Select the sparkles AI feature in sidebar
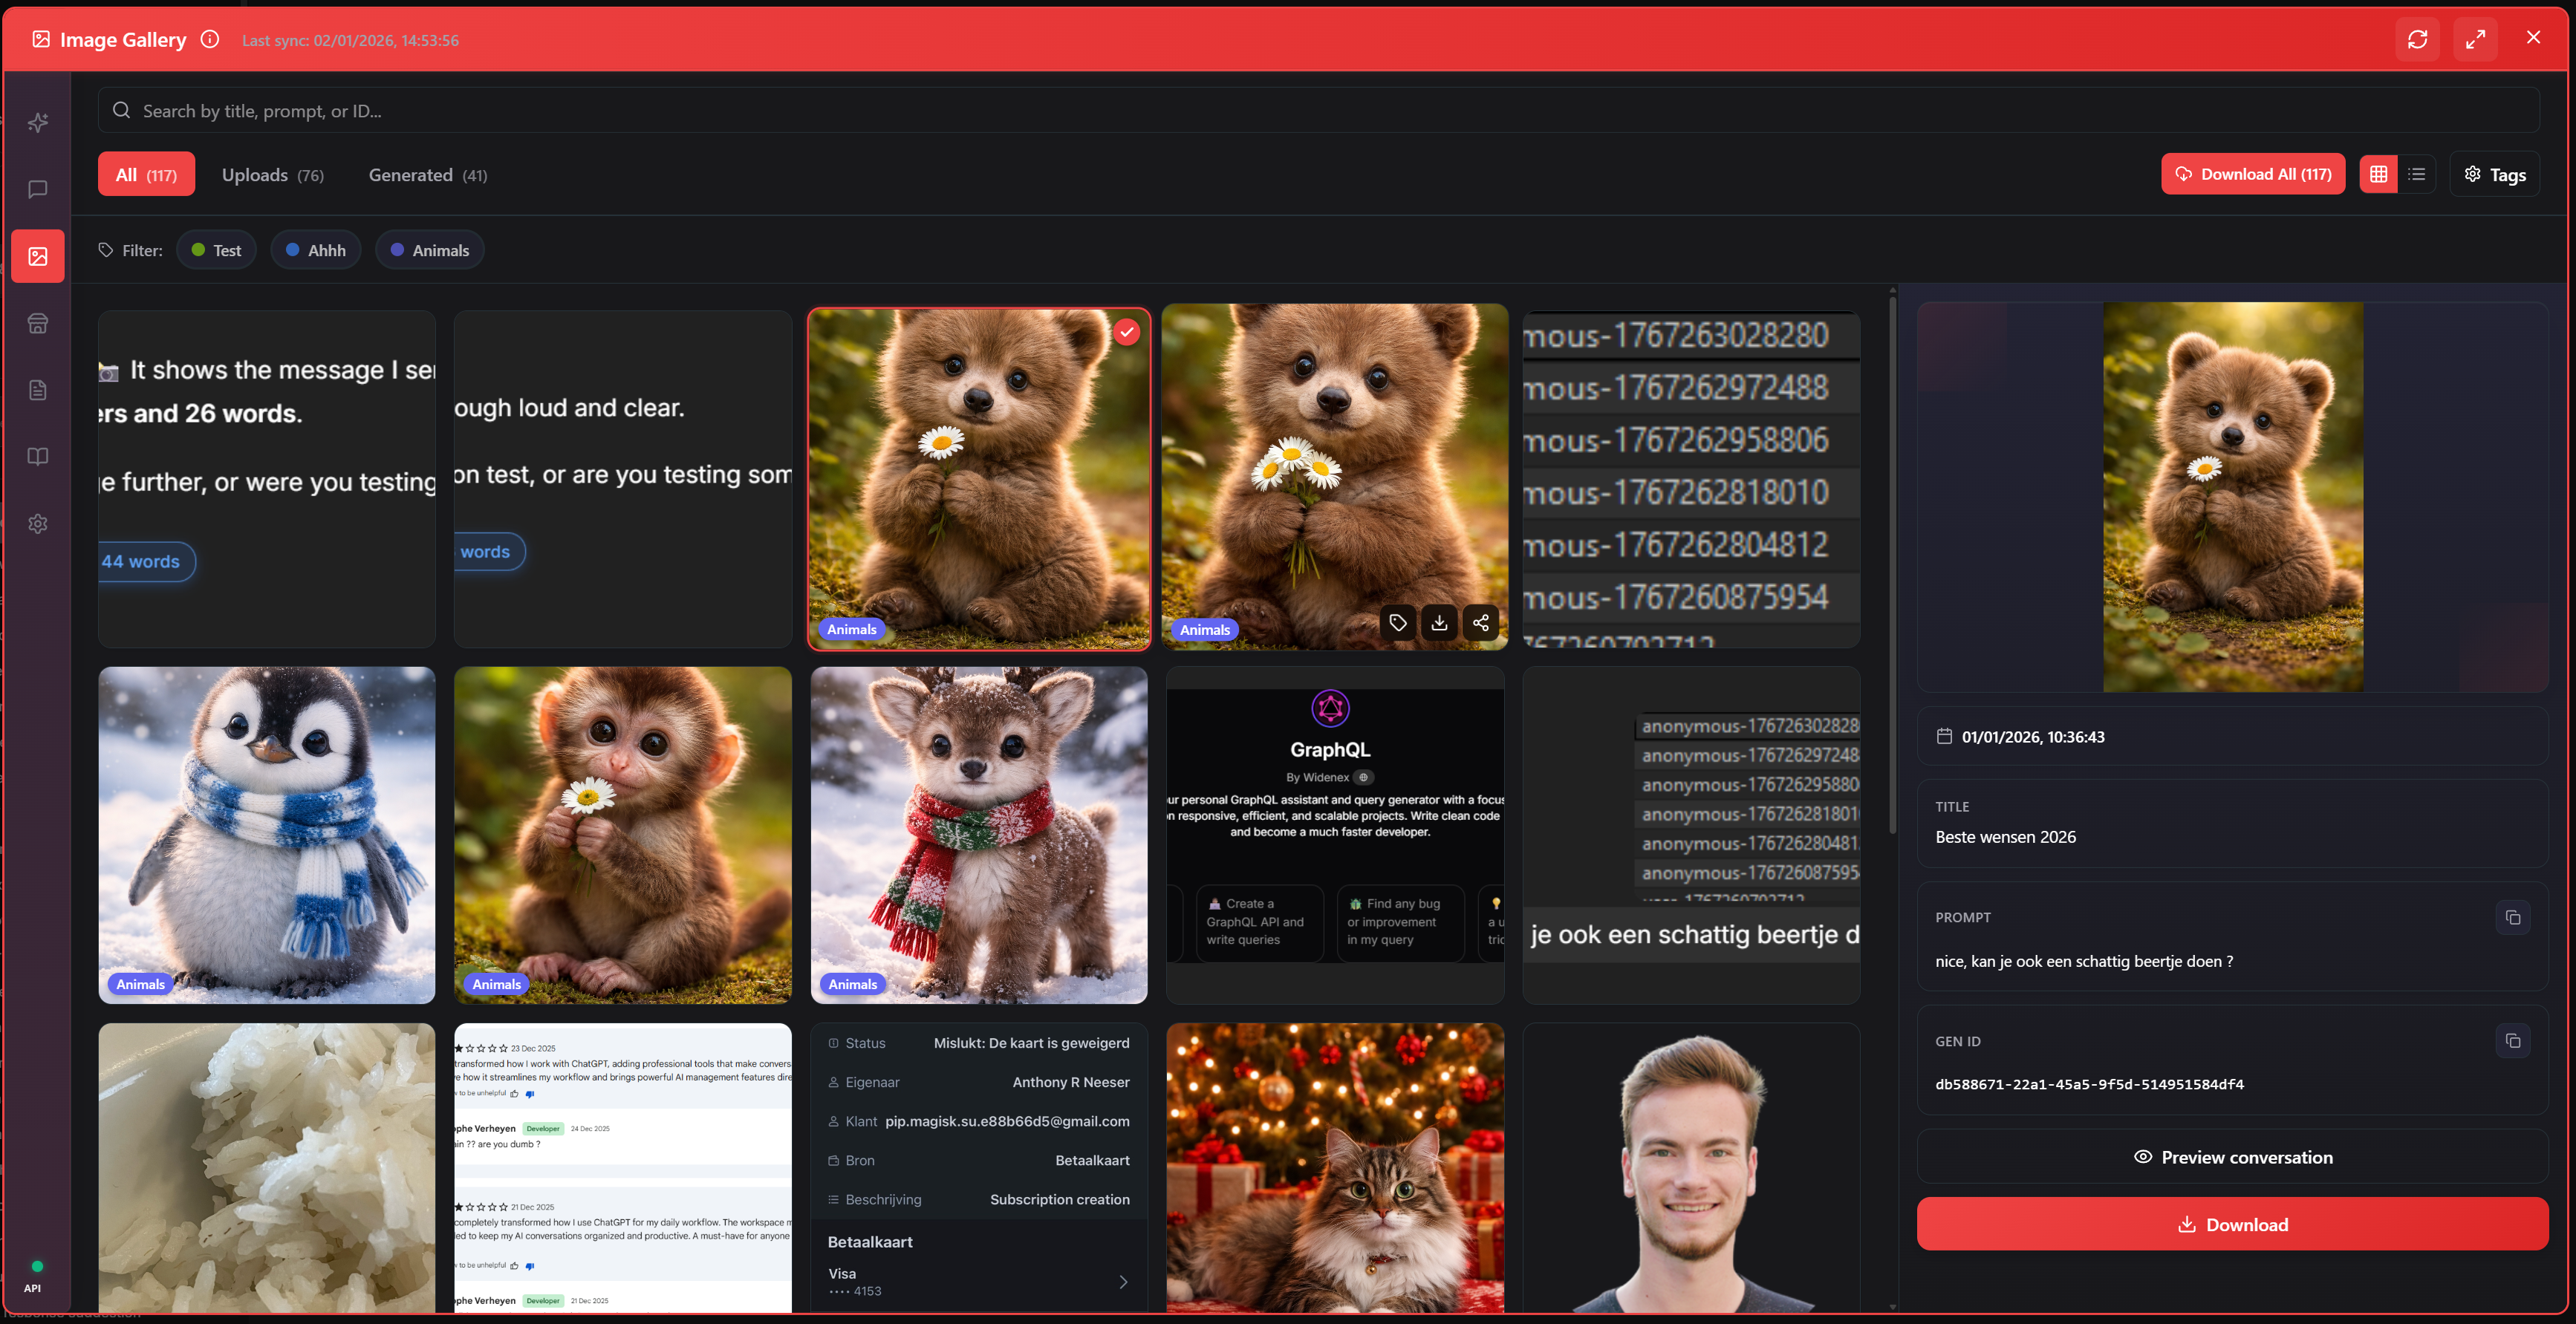The image size is (2576, 1324). (x=37, y=122)
